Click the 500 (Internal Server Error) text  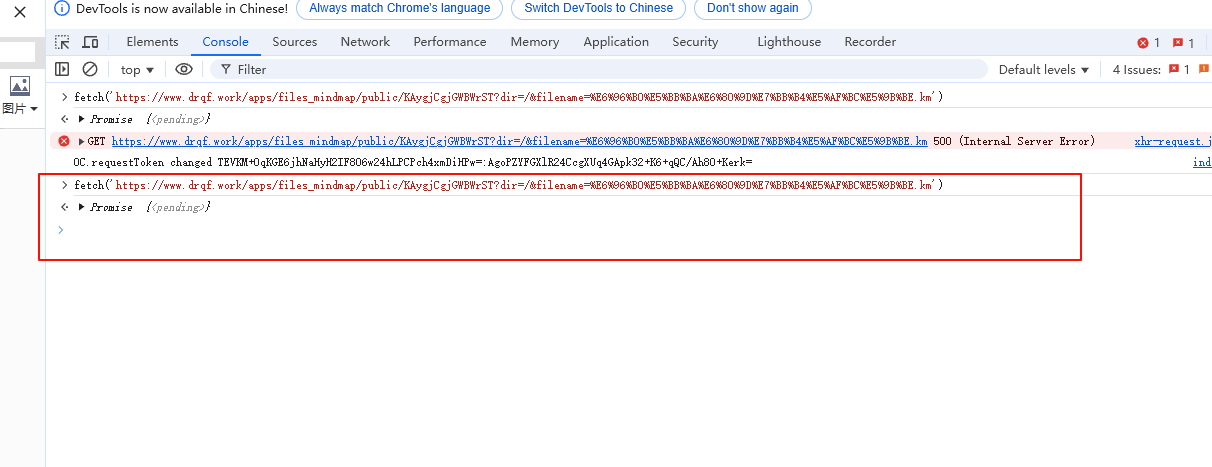coord(1014,141)
